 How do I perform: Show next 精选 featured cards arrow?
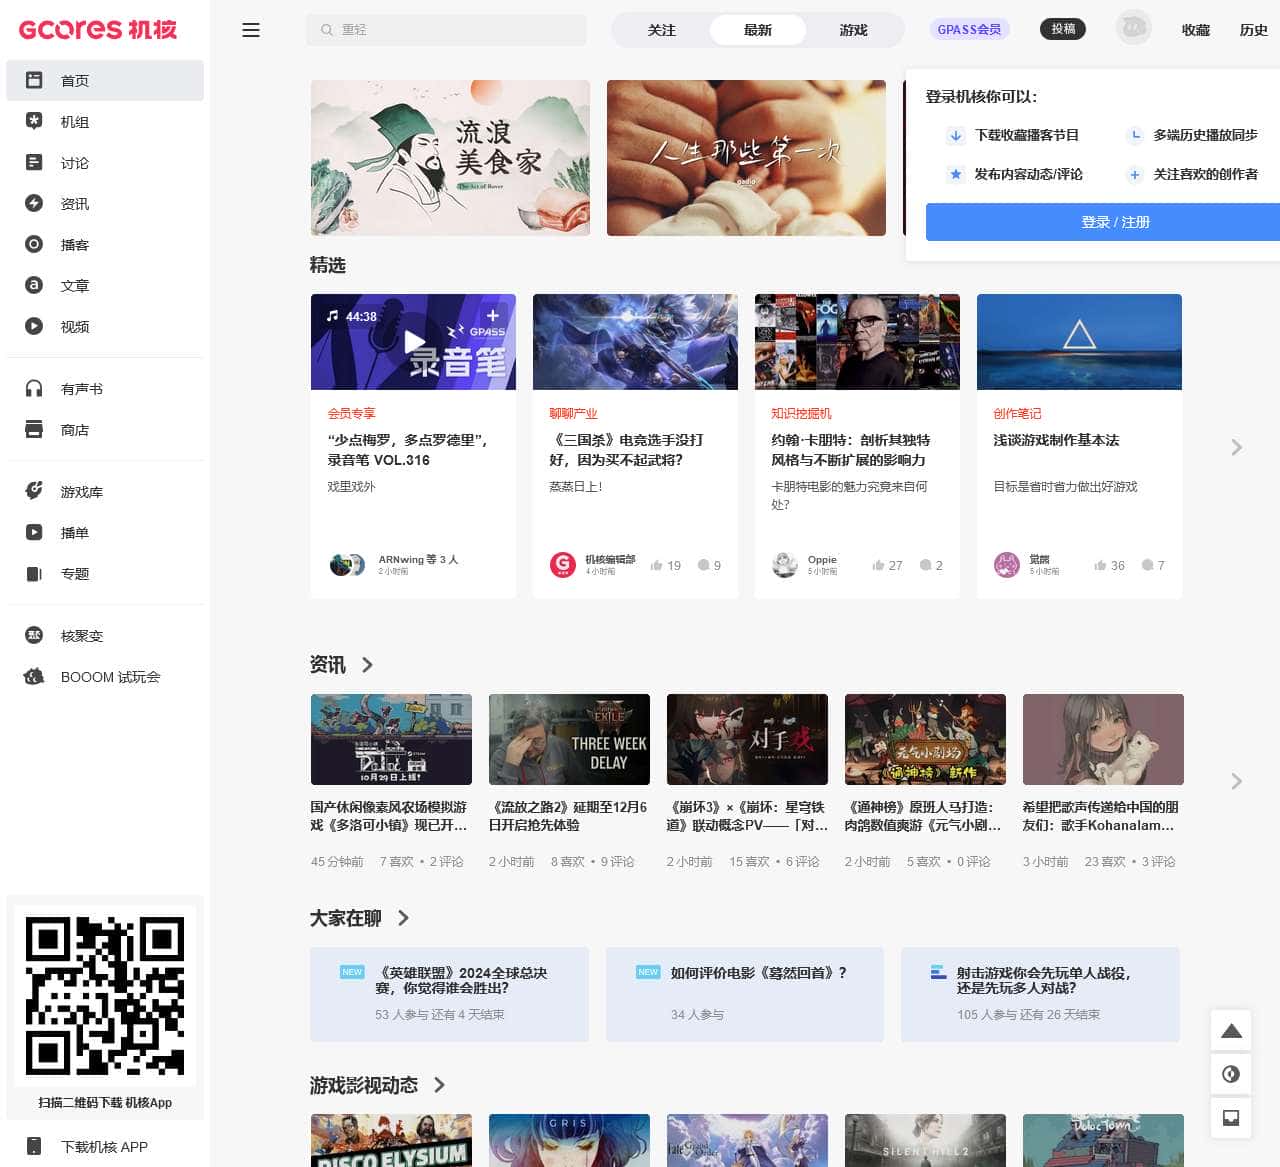(1237, 447)
